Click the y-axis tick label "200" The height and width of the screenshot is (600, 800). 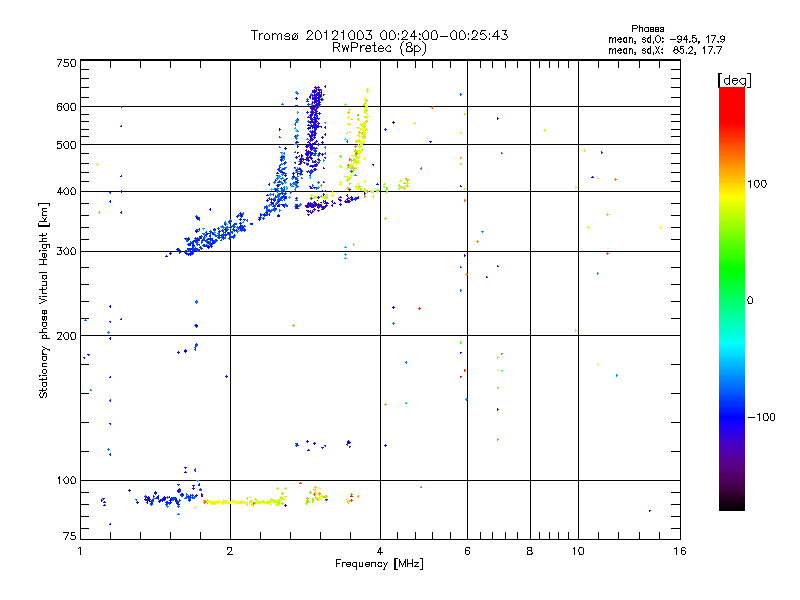[x=67, y=336]
